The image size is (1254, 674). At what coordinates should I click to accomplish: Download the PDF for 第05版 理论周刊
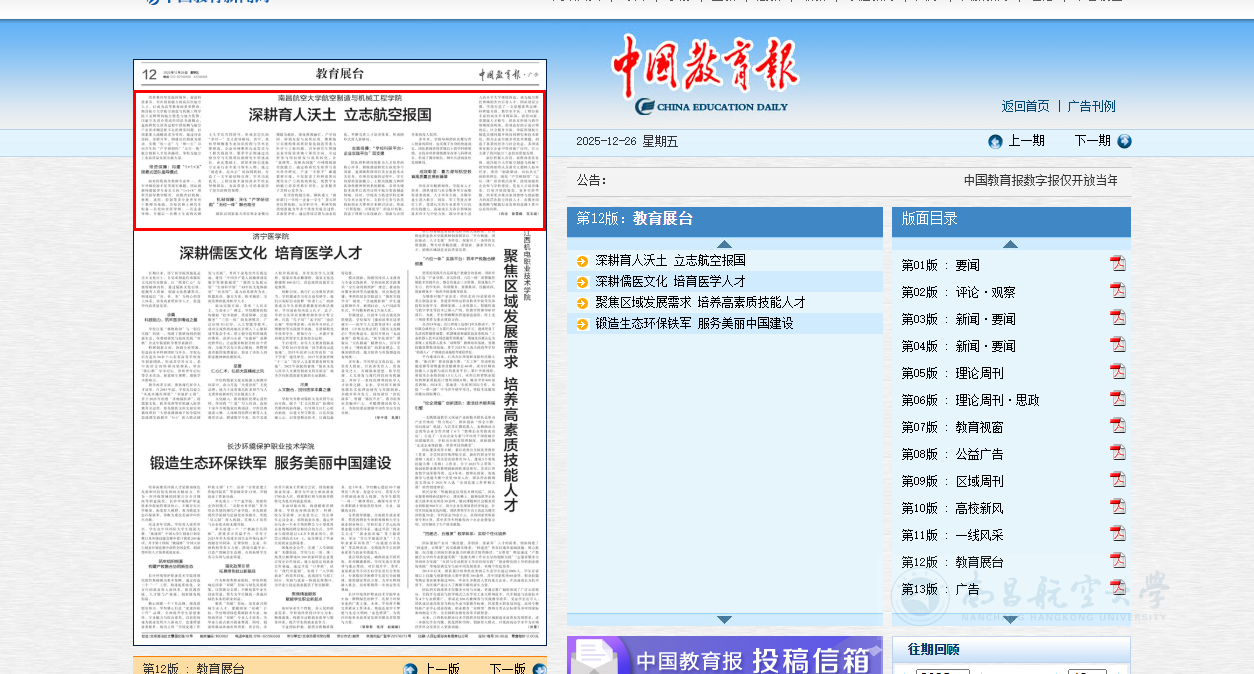[1117, 372]
